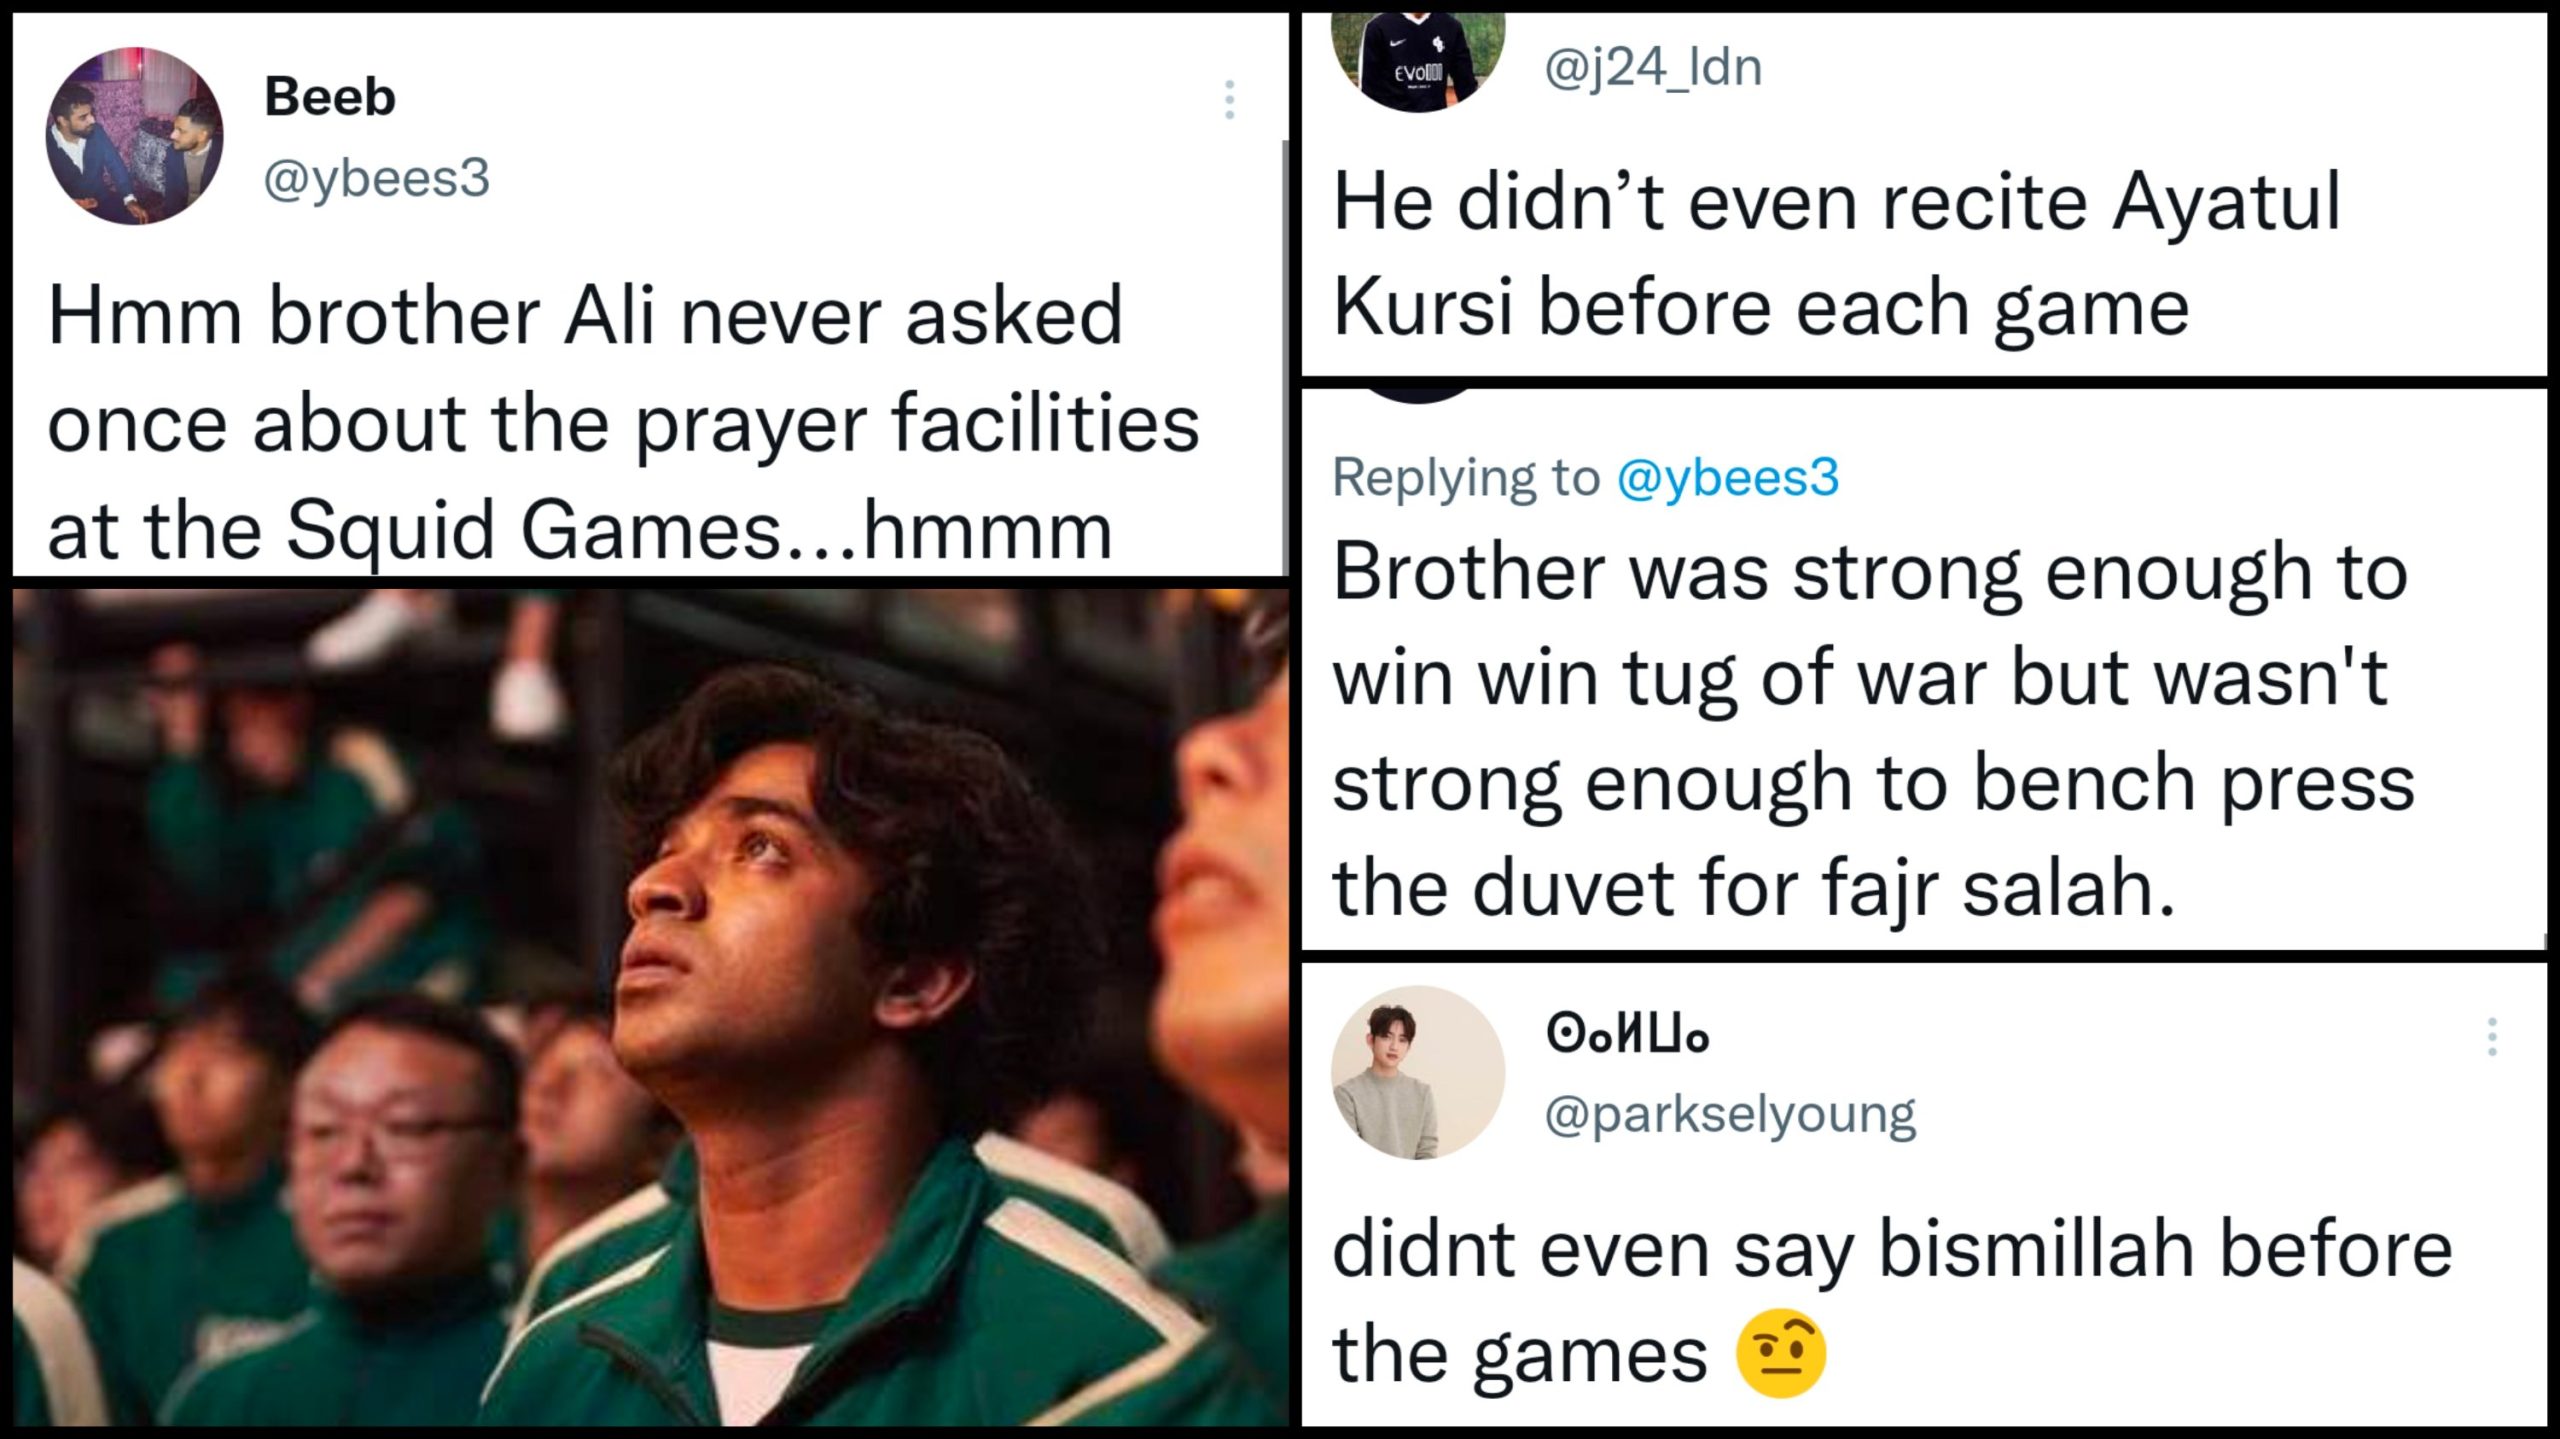Visit the @j24_ldn handle
Screen dimensions: 2560x1439
coord(1653,67)
